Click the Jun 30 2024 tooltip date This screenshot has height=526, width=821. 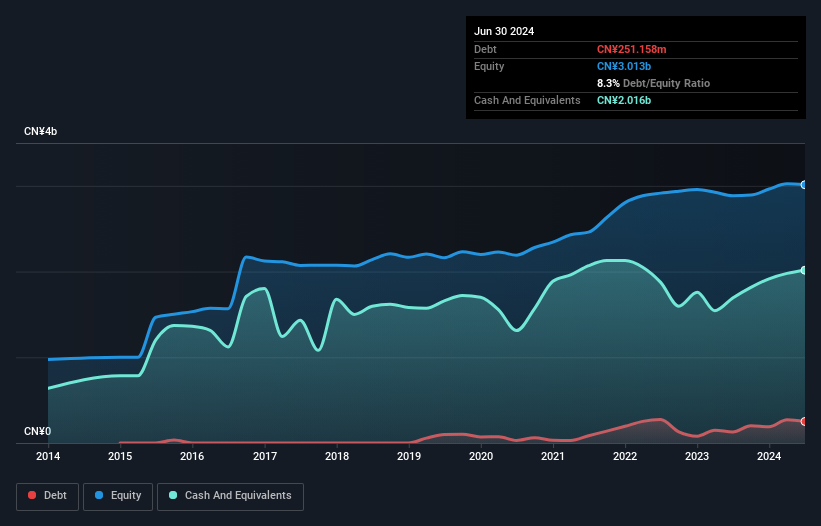(x=504, y=31)
